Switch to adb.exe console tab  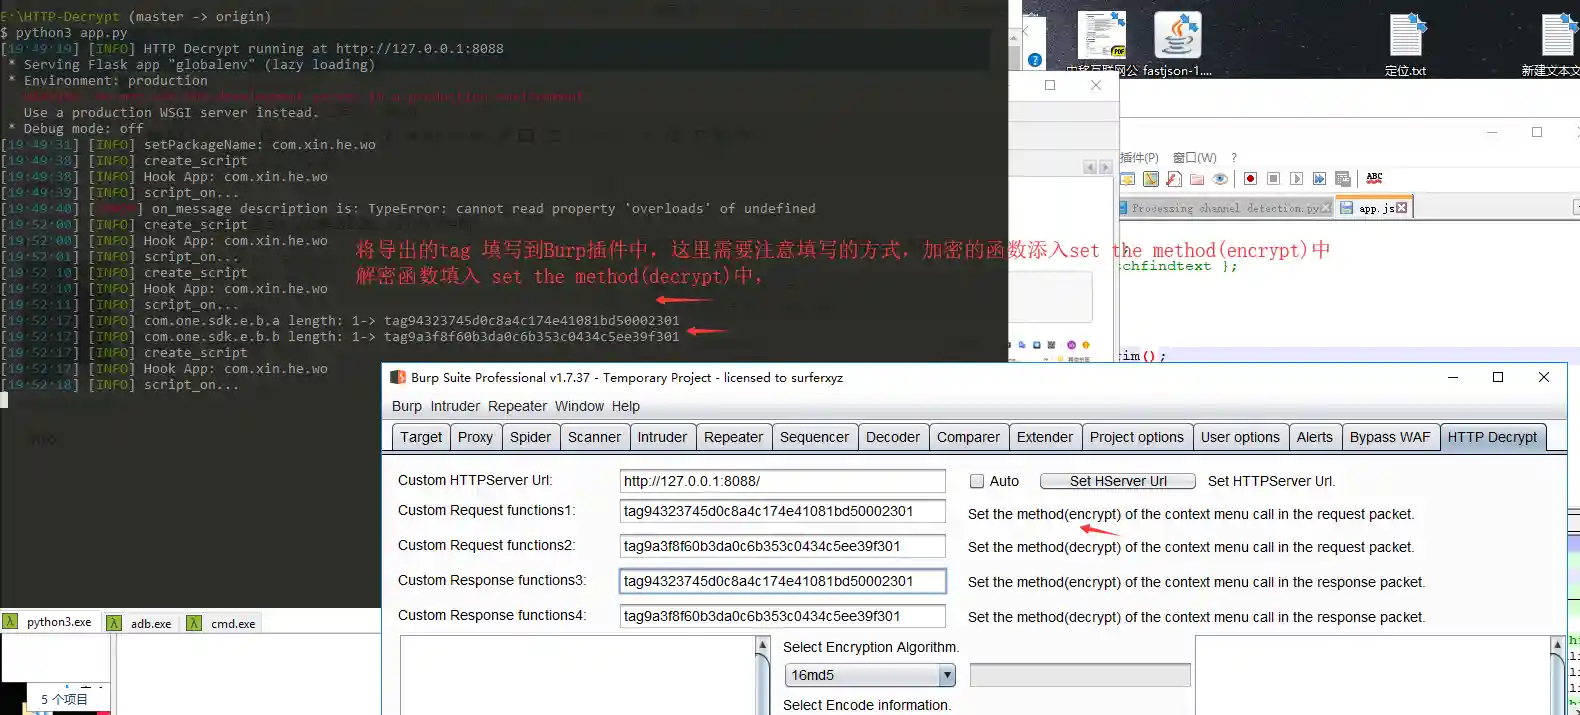click(x=140, y=623)
